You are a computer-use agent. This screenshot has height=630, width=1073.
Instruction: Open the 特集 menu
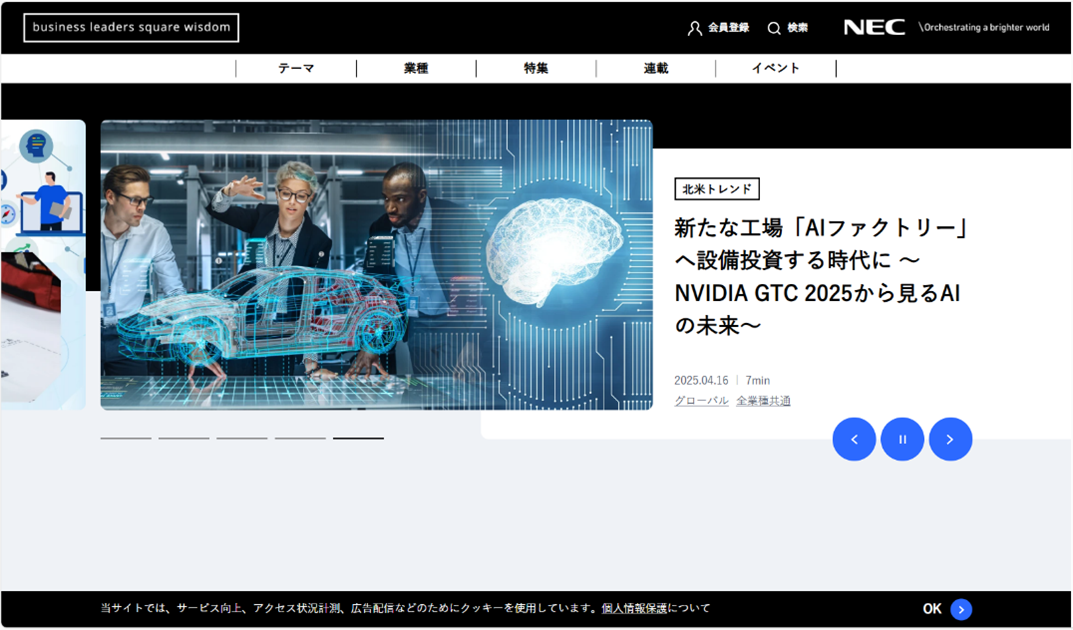(536, 68)
